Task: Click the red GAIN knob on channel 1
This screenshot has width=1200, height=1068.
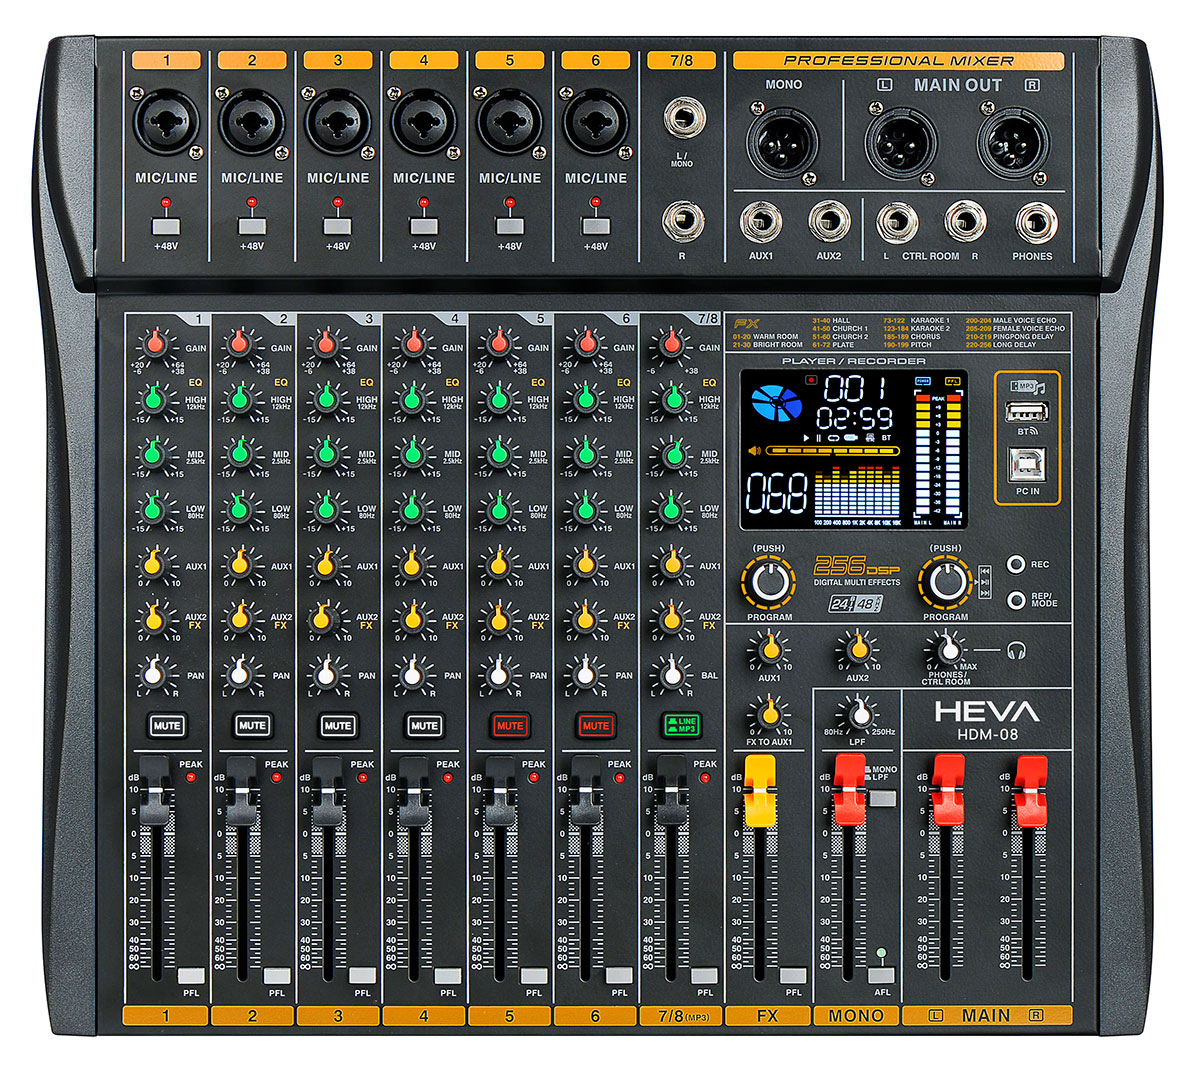Action: point(153,344)
